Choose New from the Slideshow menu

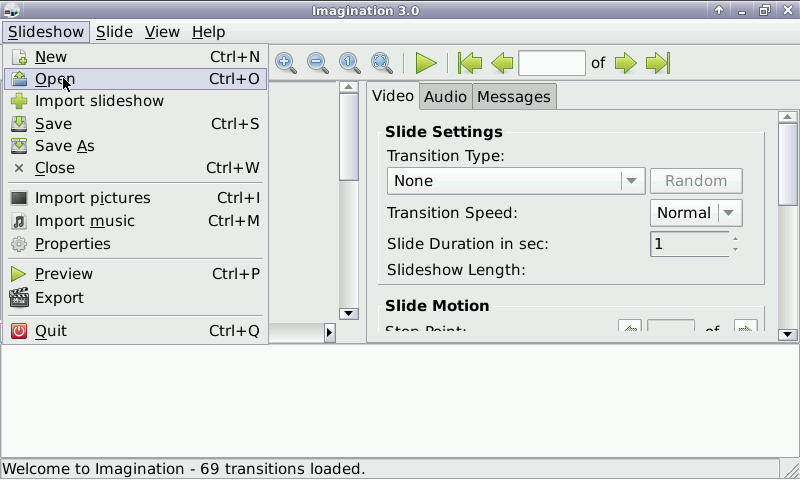(135, 57)
